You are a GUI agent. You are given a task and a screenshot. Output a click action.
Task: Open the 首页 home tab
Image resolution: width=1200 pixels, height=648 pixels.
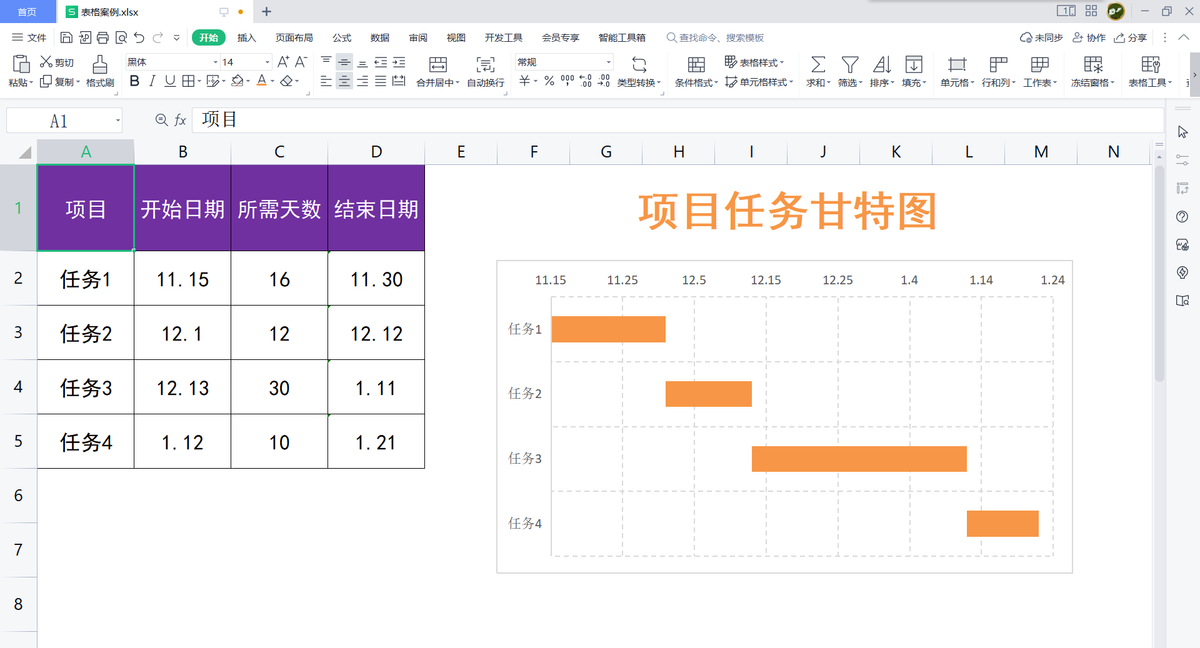tap(27, 12)
